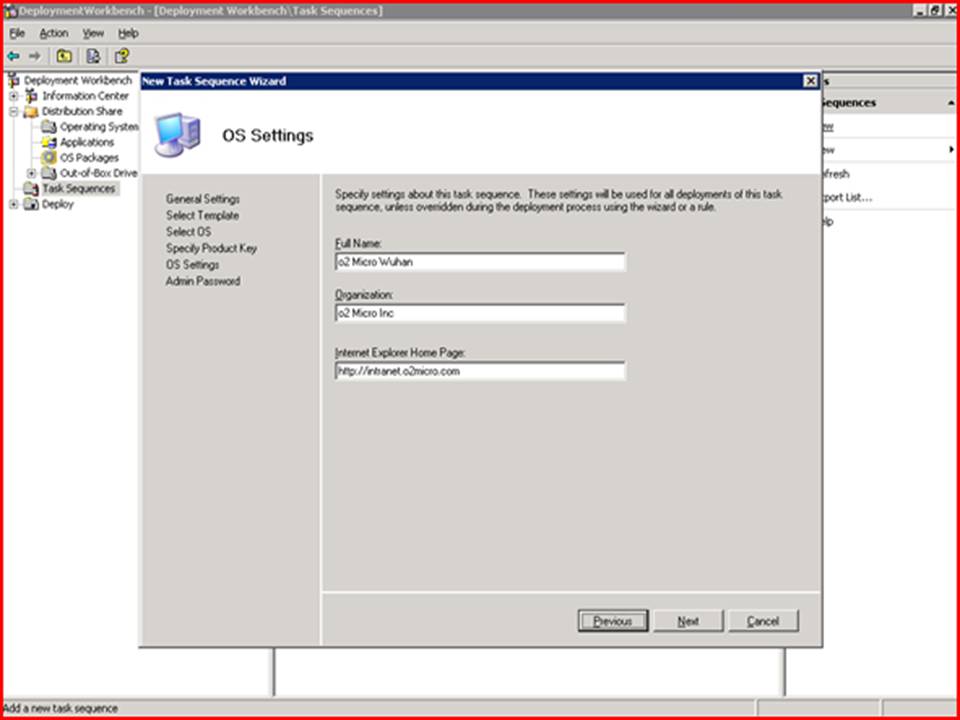Click into the Organization field
This screenshot has width=960, height=720.
click(x=480, y=313)
